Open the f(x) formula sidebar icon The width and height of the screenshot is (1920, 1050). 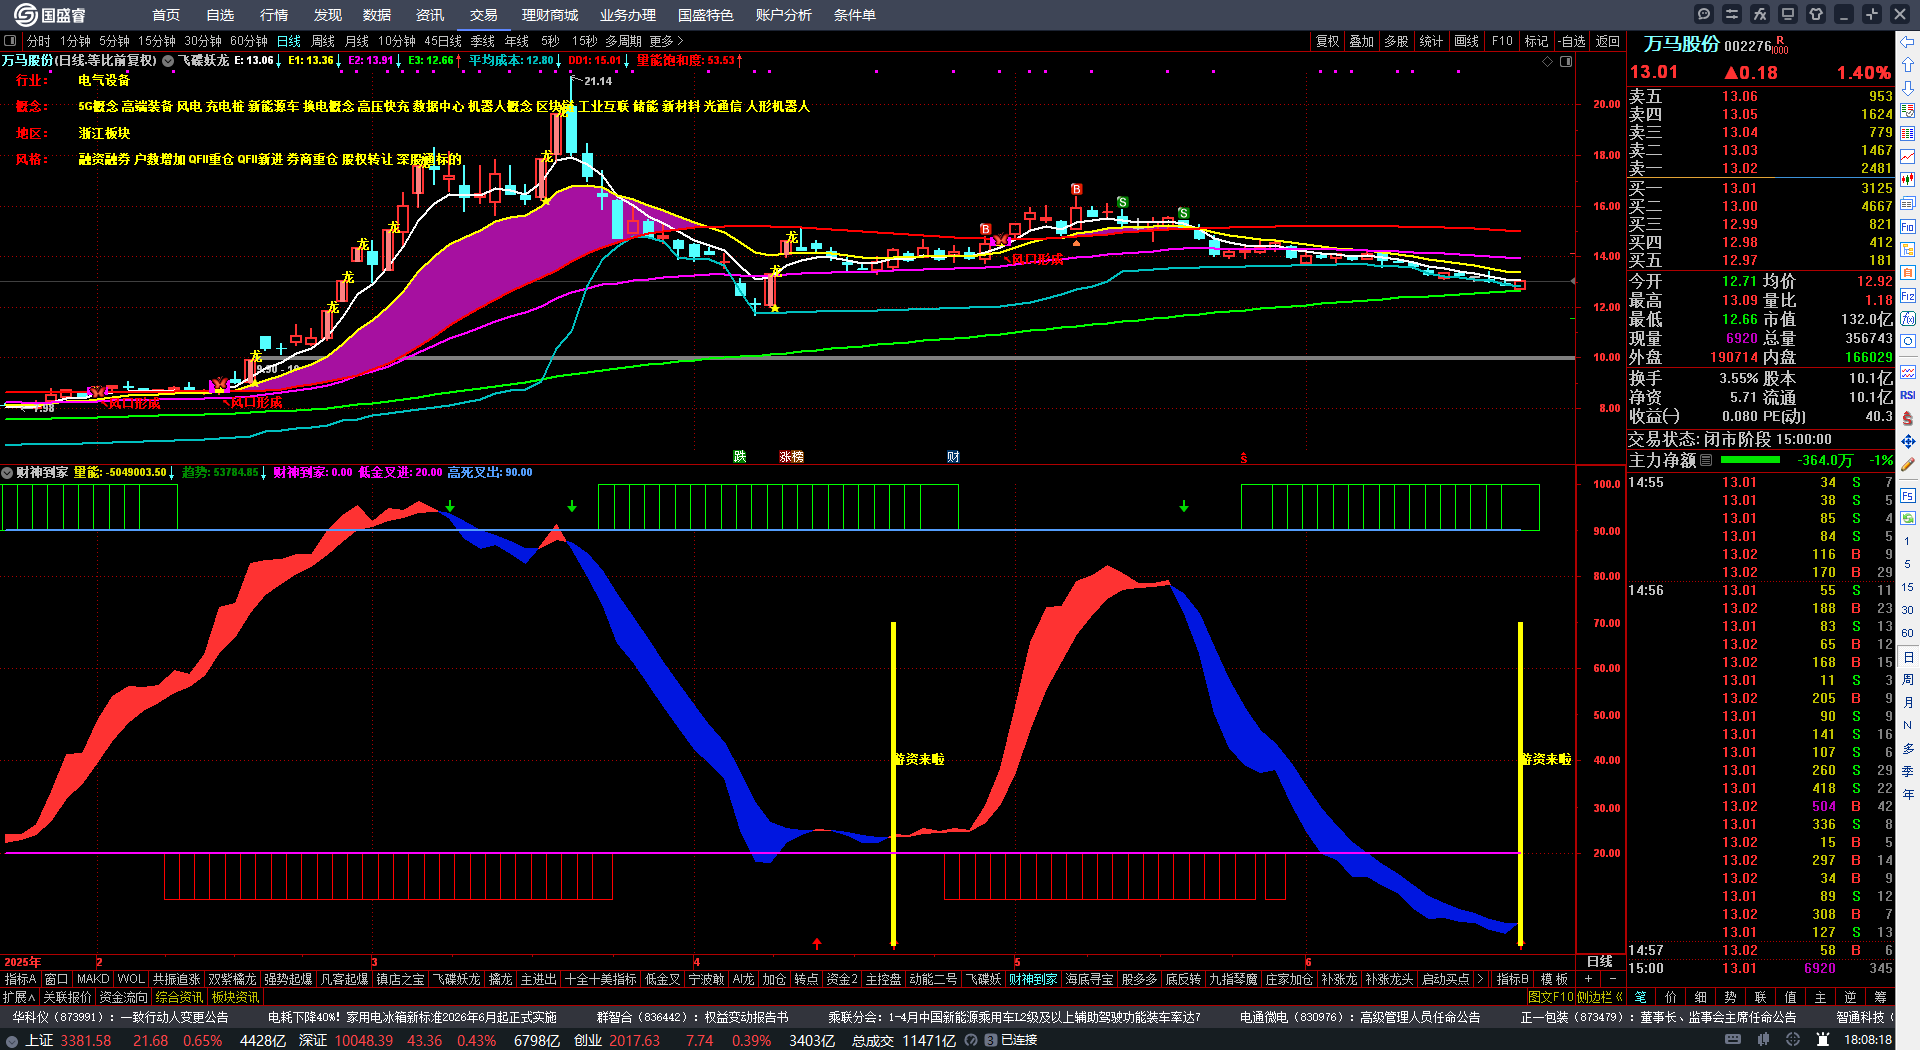click(1908, 319)
